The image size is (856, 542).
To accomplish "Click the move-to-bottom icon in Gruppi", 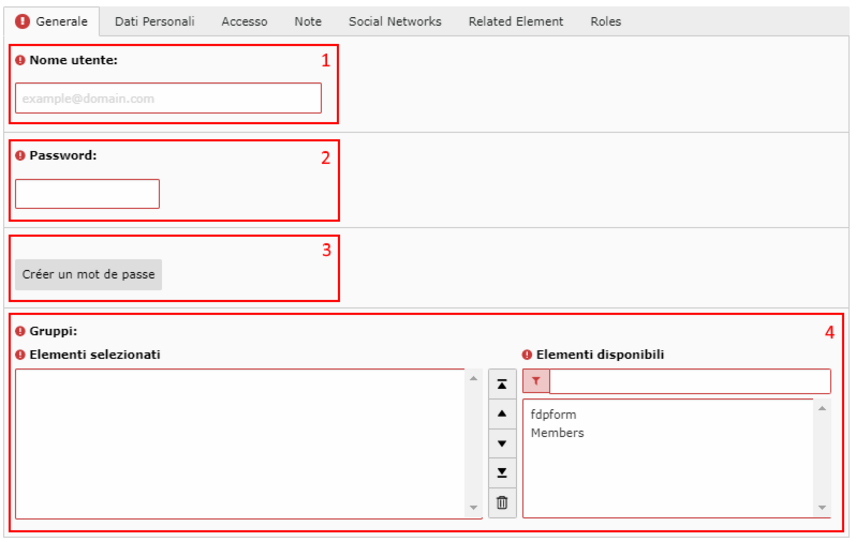I will pos(502,473).
